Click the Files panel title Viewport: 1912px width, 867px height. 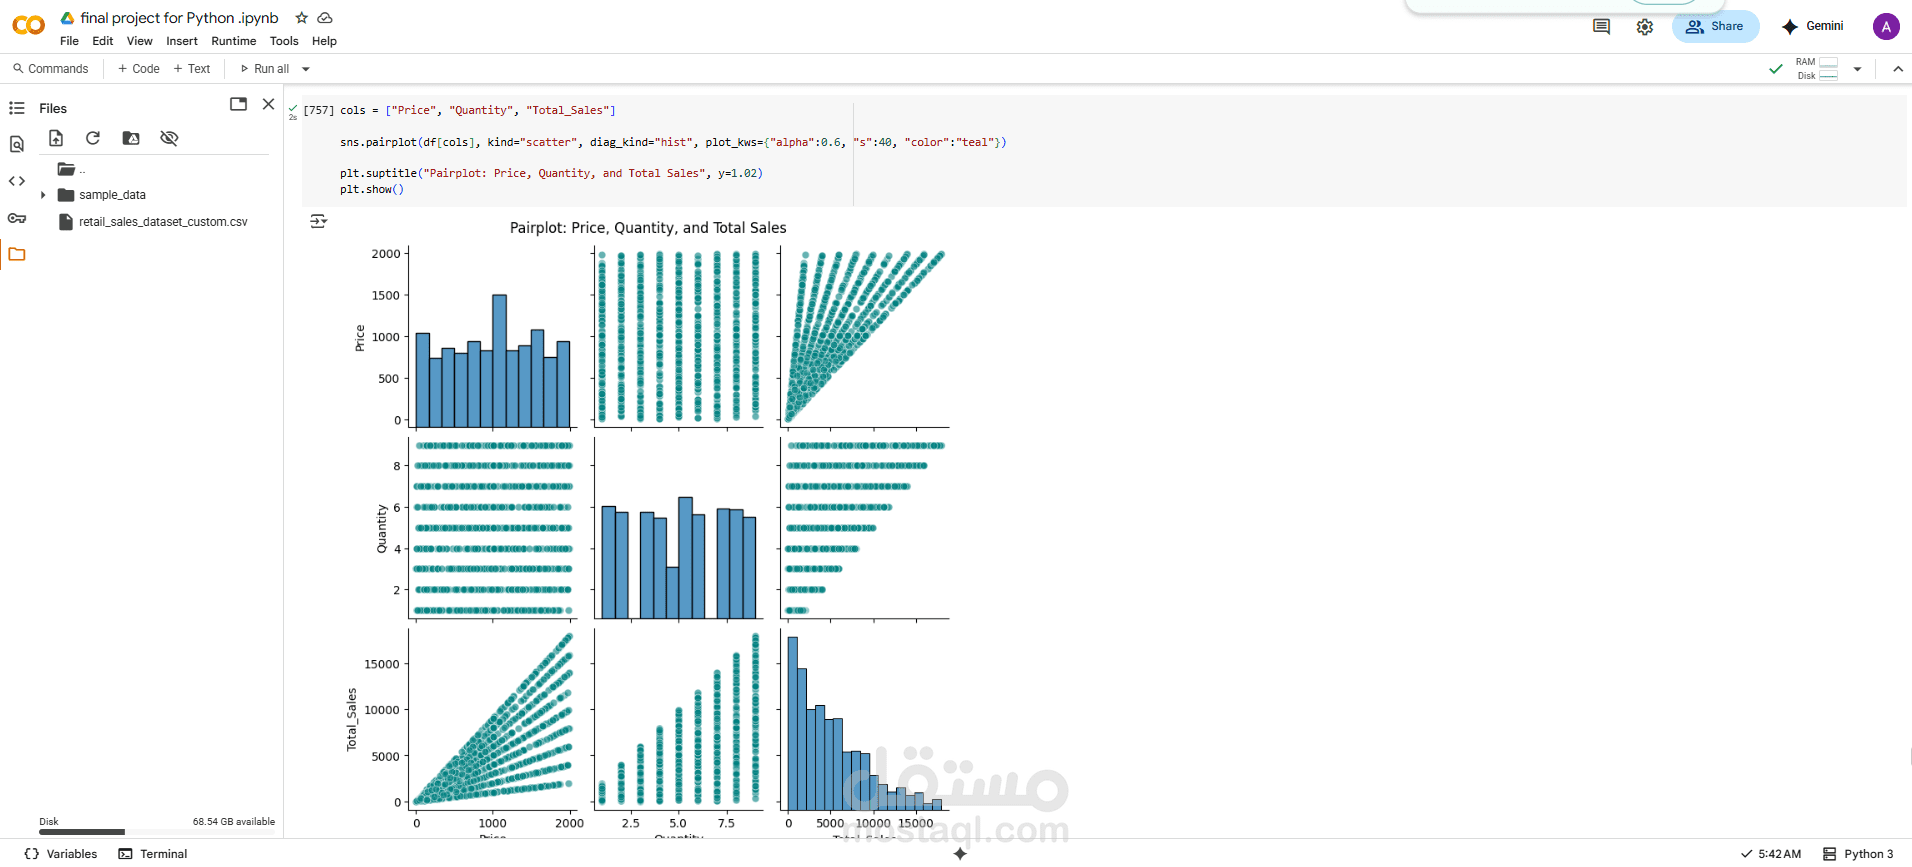[53, 108]
